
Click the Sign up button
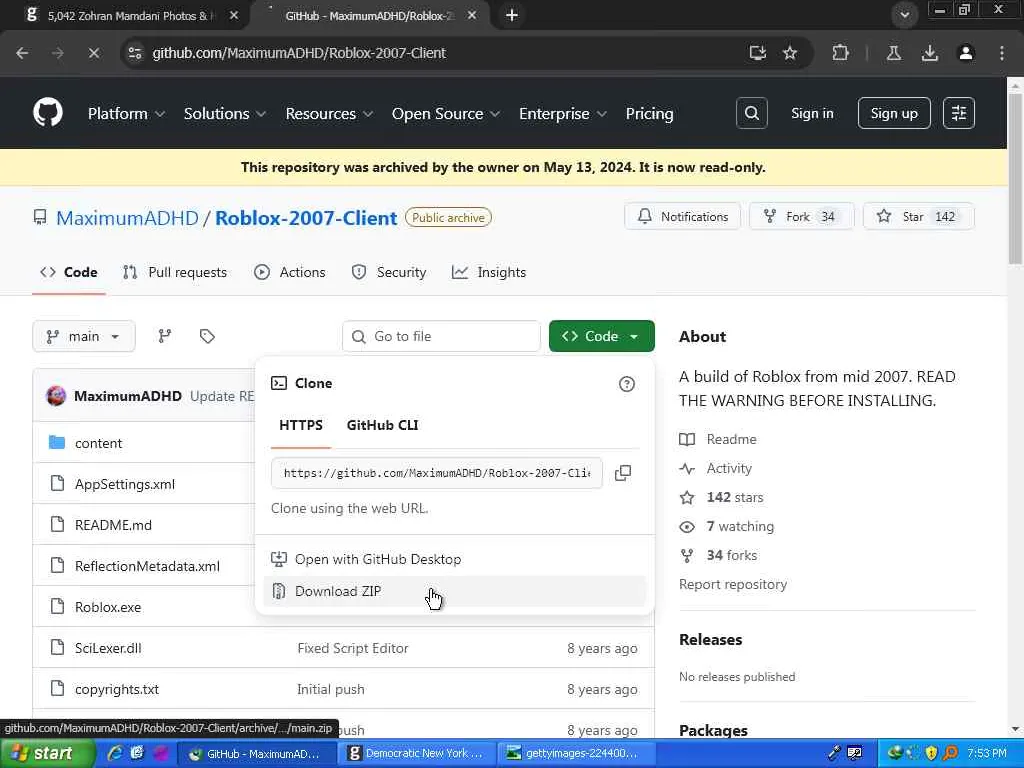894,113
